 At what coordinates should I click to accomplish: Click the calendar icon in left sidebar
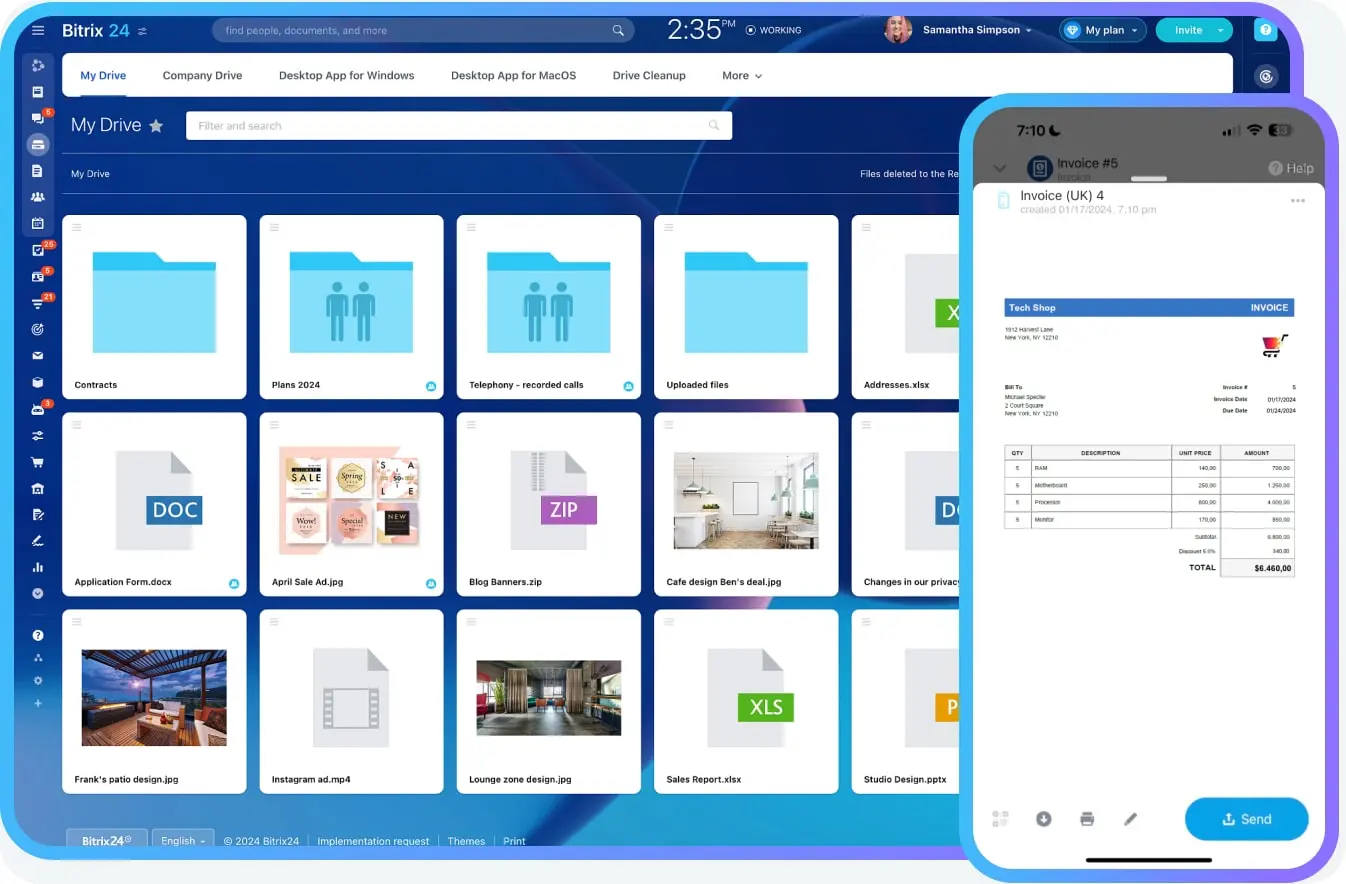(x=38, y=223)
